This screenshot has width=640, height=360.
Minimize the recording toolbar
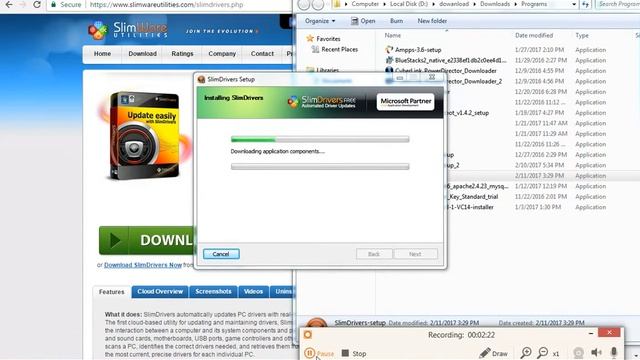[x=591, y=333]
